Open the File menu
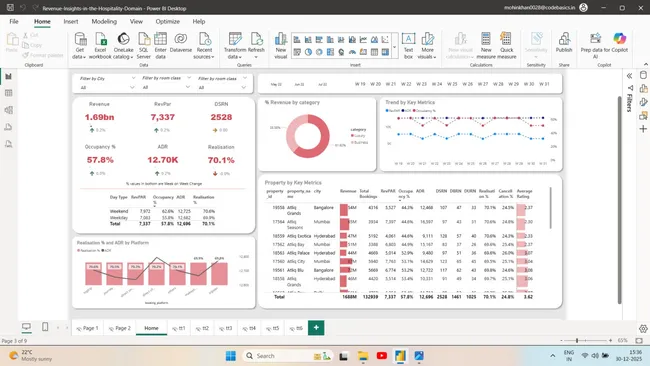650x366 pixels. [14, 22]
